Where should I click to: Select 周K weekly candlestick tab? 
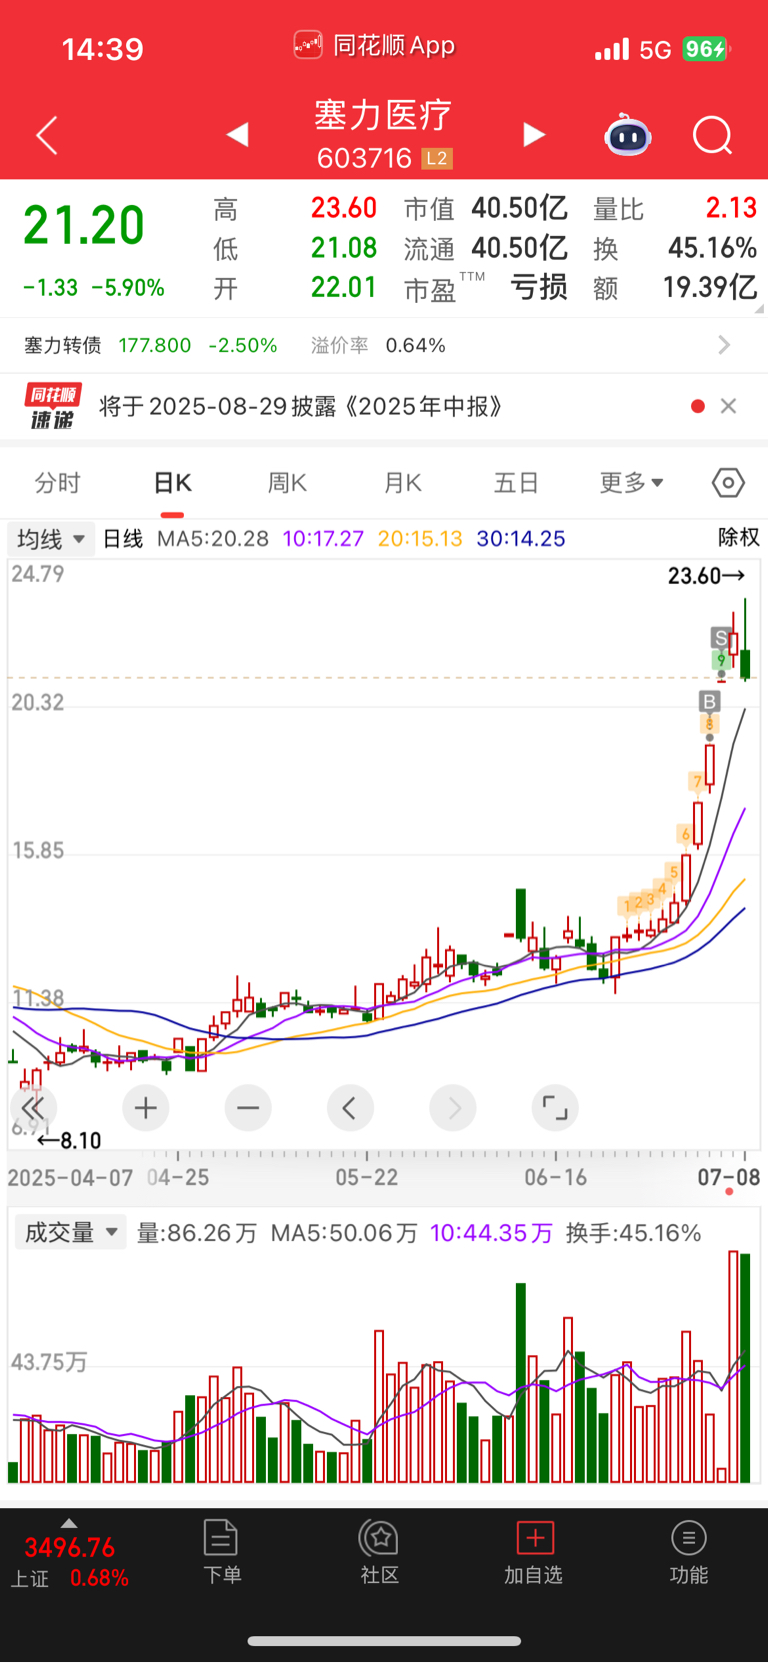click(x=287, y=483)
